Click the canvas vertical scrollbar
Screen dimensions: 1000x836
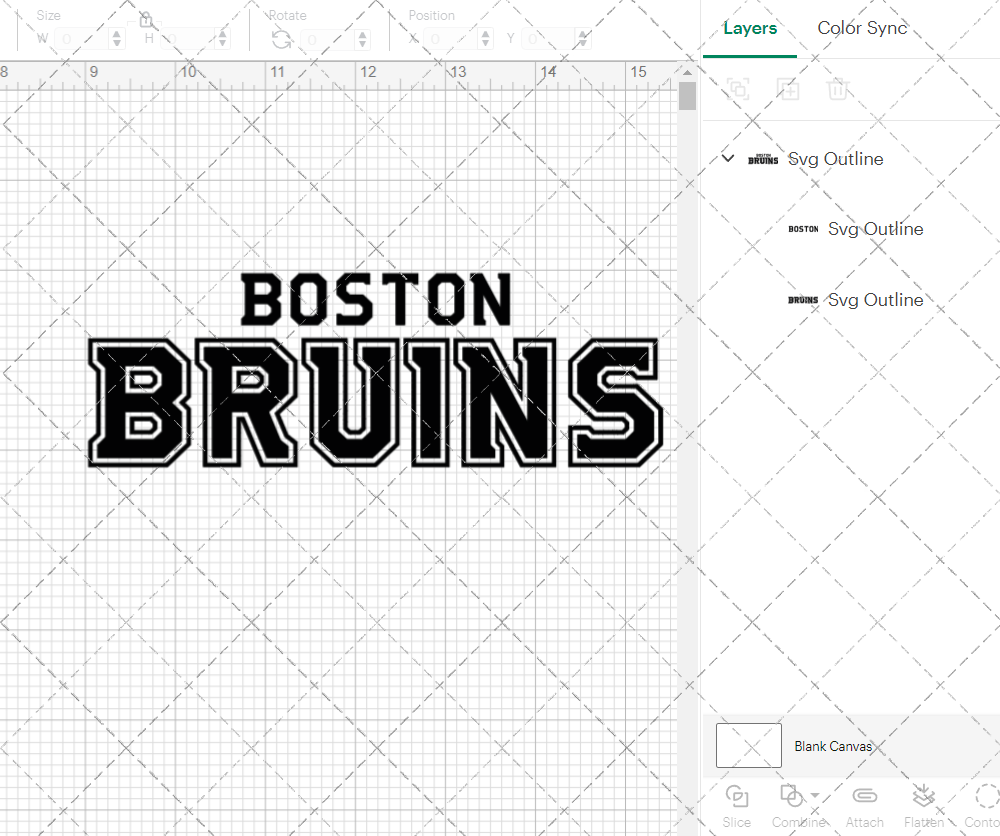coord(687,93)
